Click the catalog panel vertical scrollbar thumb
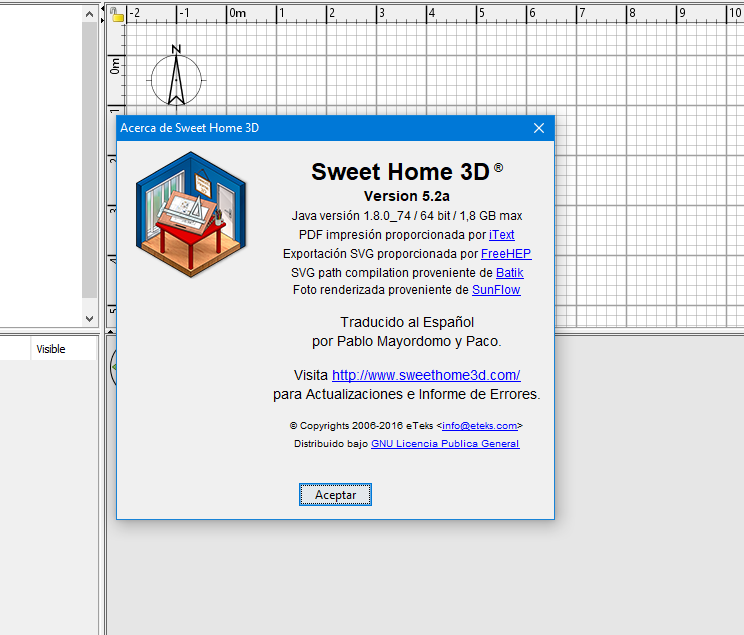The height and width of the screenshot is (635, 744). (x=89, y=160)
